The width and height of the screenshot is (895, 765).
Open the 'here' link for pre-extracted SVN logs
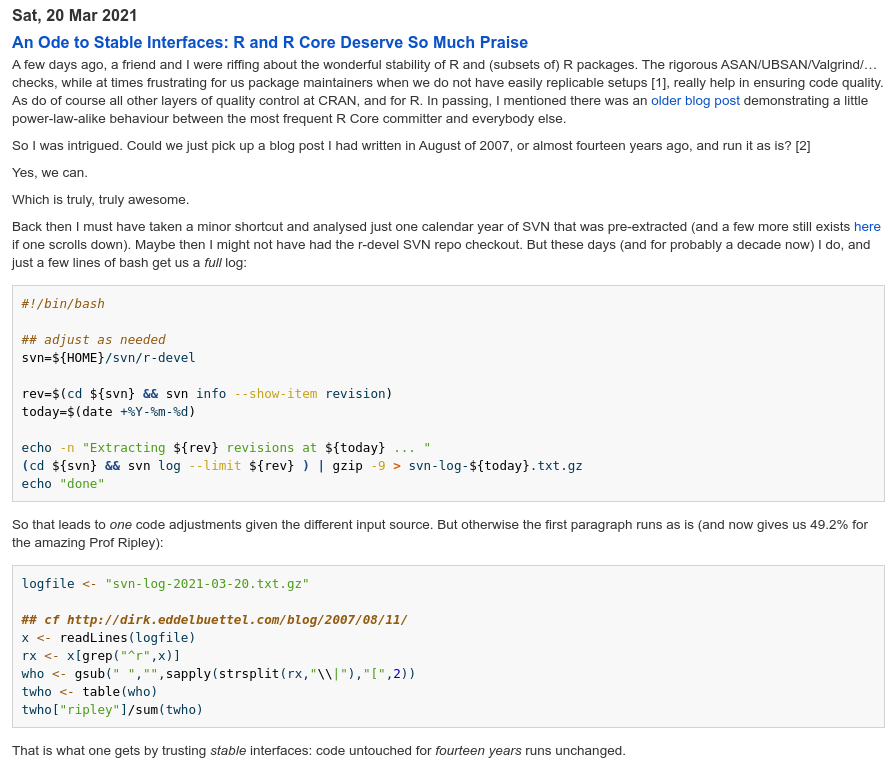pyautogui.click(x=867, y=227)
